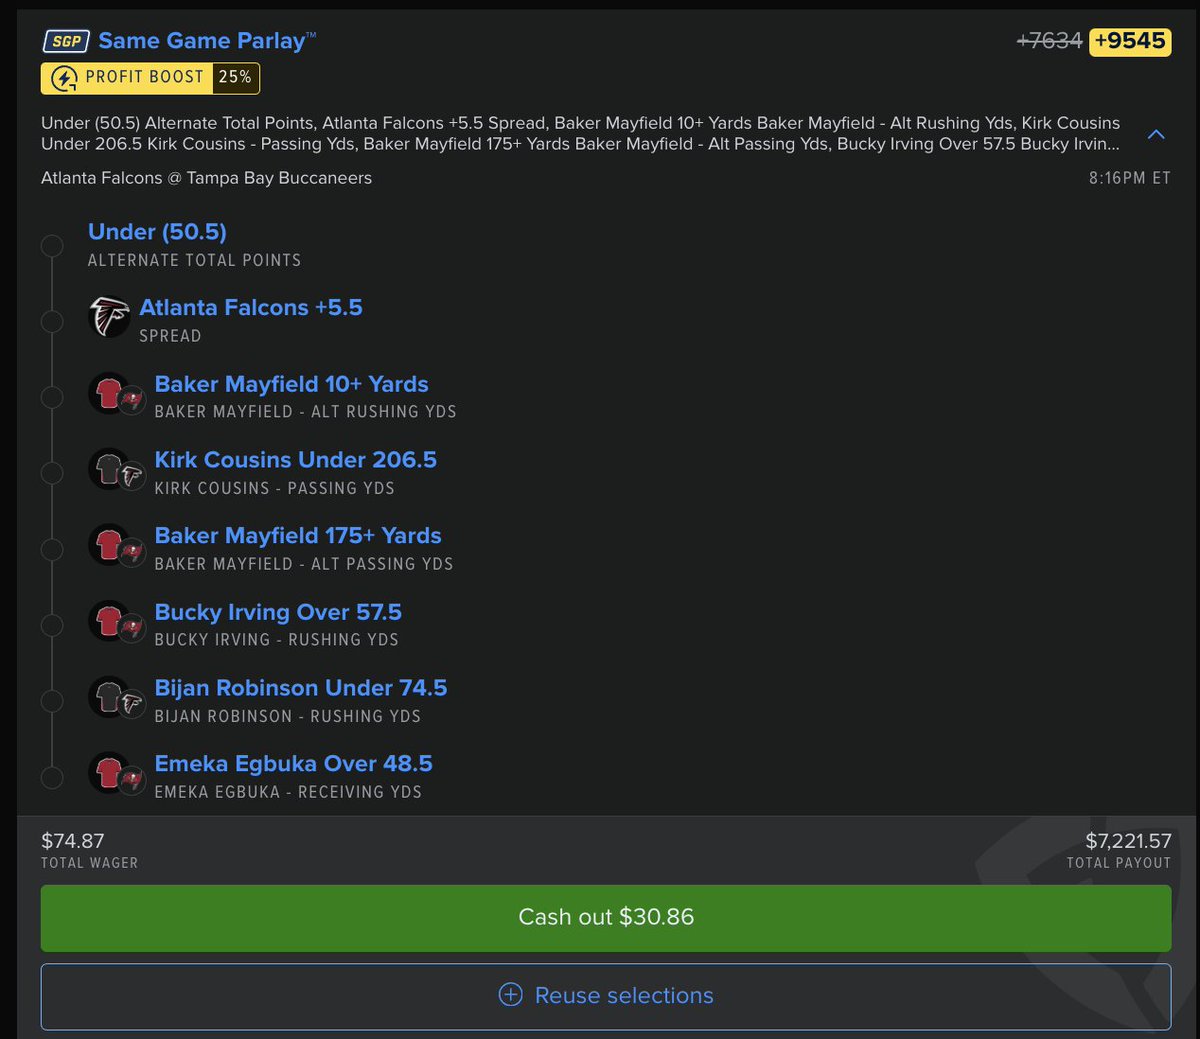Click the BUCKY IRVING - RUSHING YDS label
This screenshot has height=1039, width=1200.
coord(276,640)
